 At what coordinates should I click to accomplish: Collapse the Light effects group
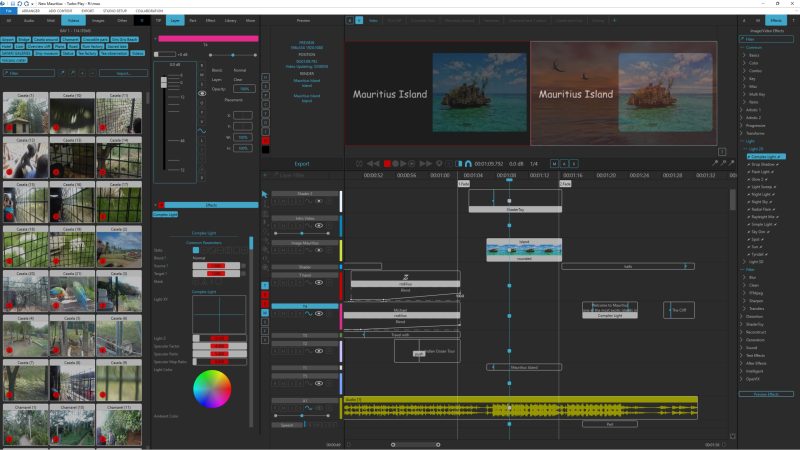[x=741, y=141]
